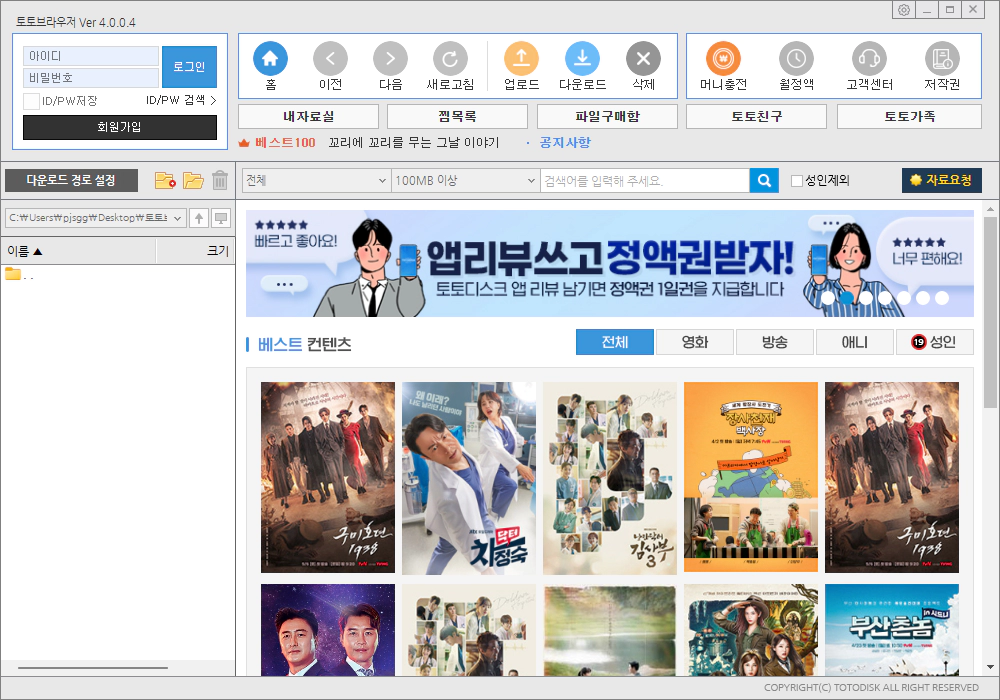This screenshot has height=700, width=1000.
Task: Click the 다음 forward arrow icon
Action: [x=390, y=59]
